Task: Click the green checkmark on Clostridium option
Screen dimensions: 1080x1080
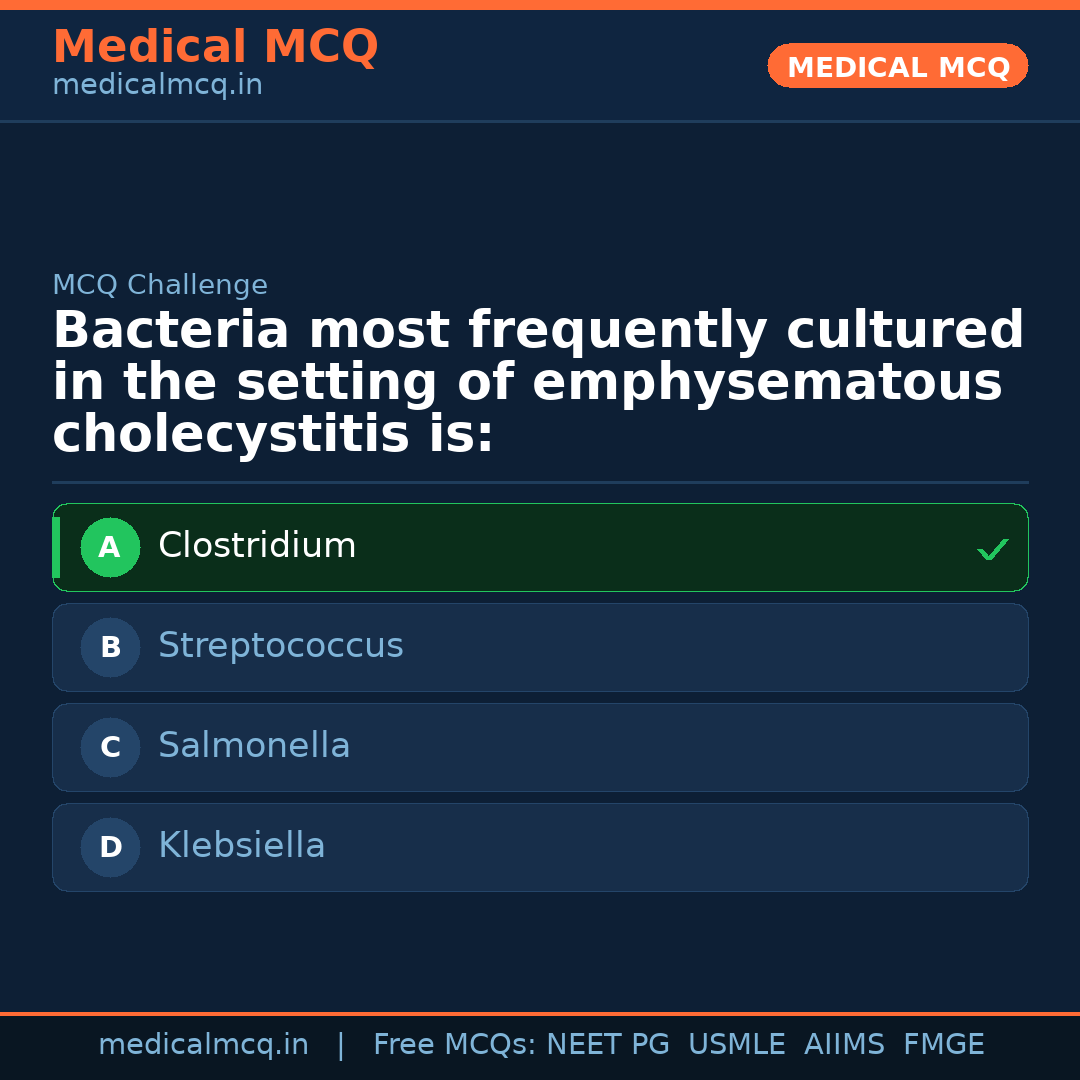Action: pos(992,549)
